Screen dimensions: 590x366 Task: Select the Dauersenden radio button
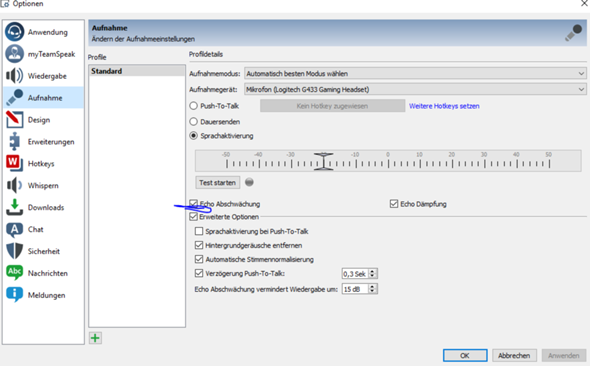point(193,121)
